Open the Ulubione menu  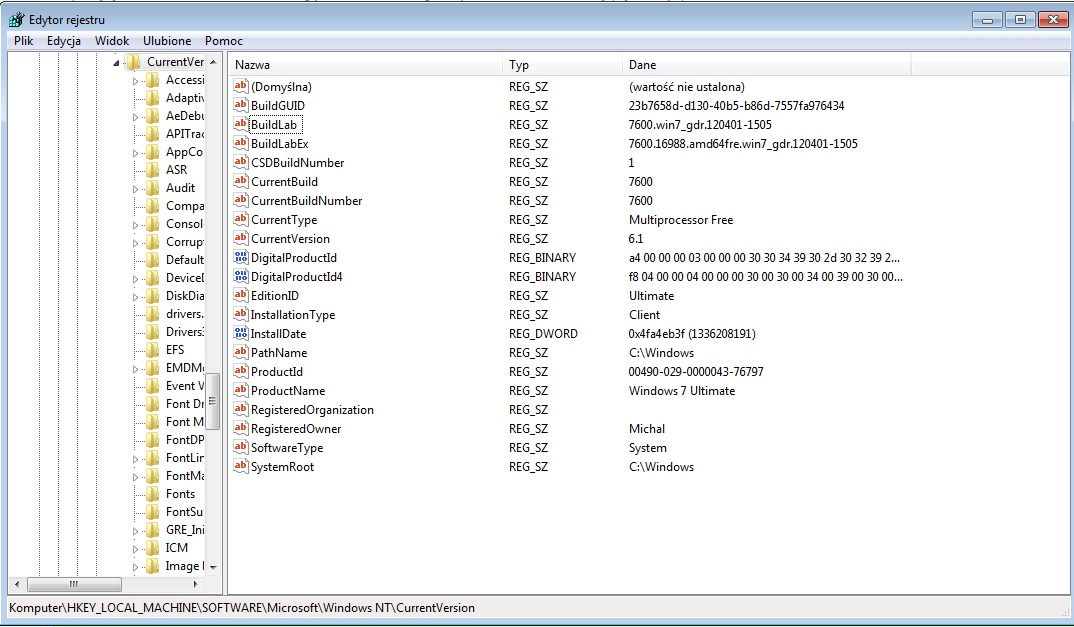pos(167,40)
